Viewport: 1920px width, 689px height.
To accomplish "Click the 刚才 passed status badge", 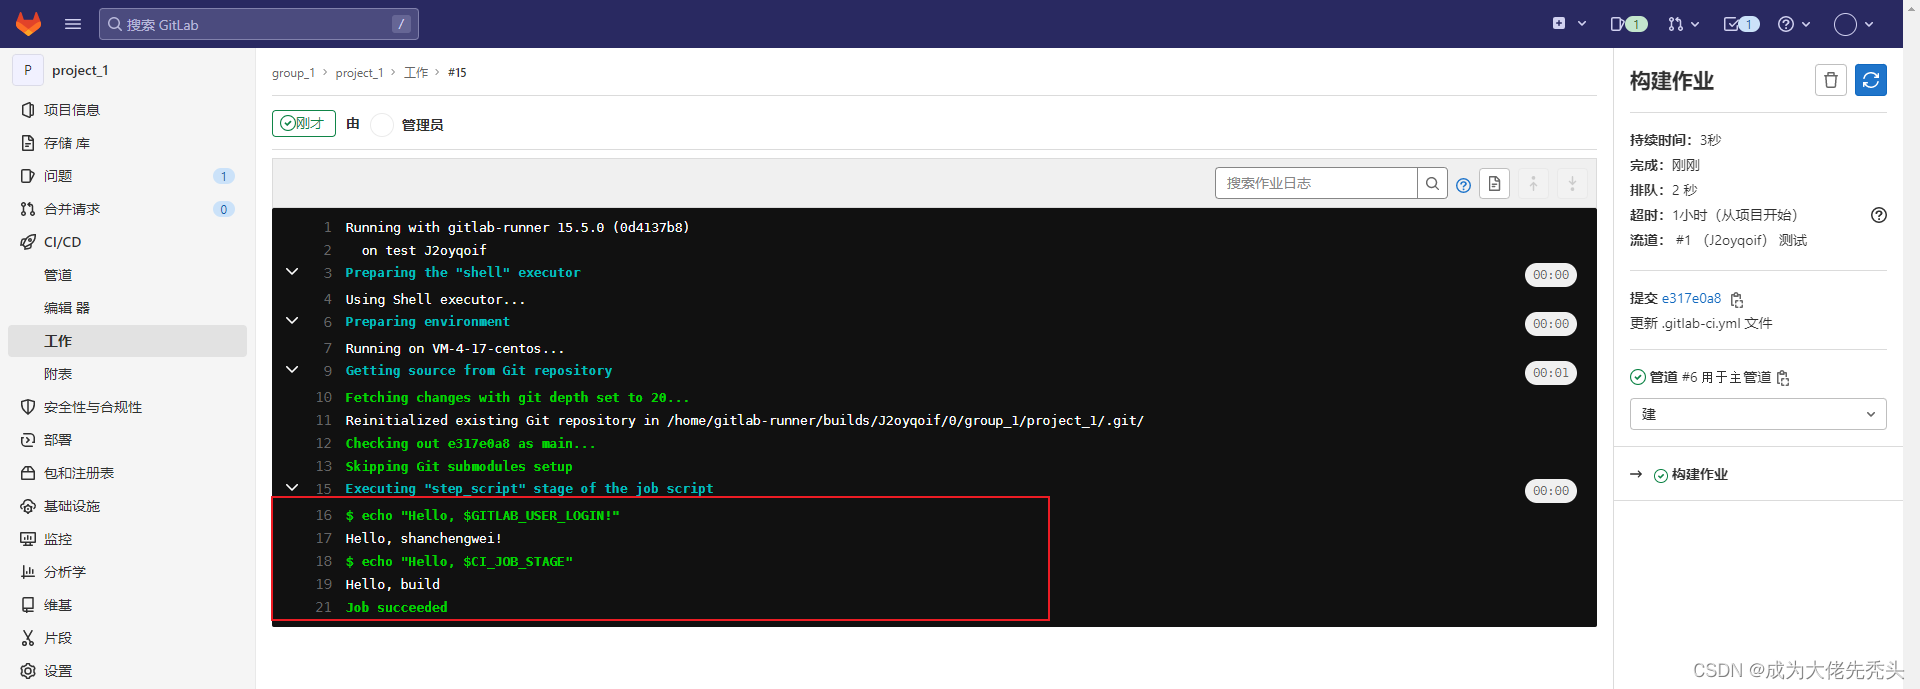I will point(304,123).
